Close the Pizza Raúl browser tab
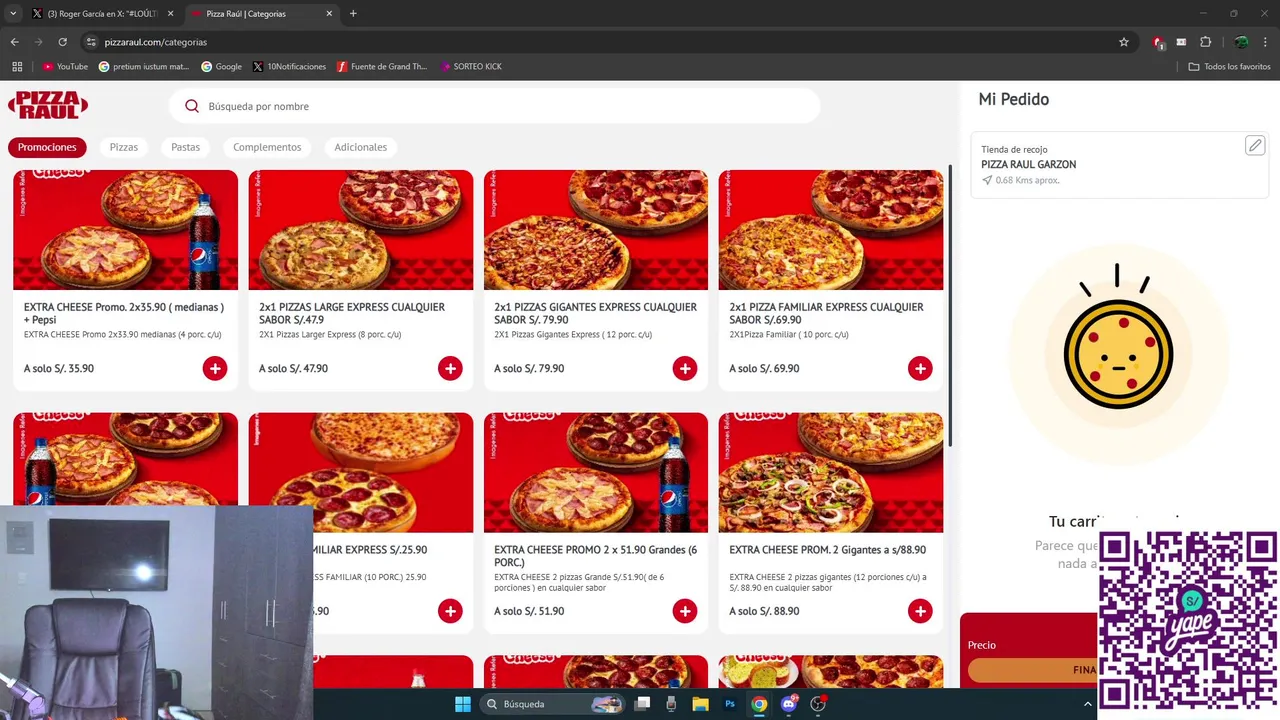This screenshot has height=720, width=1280. tap(329, 14)
